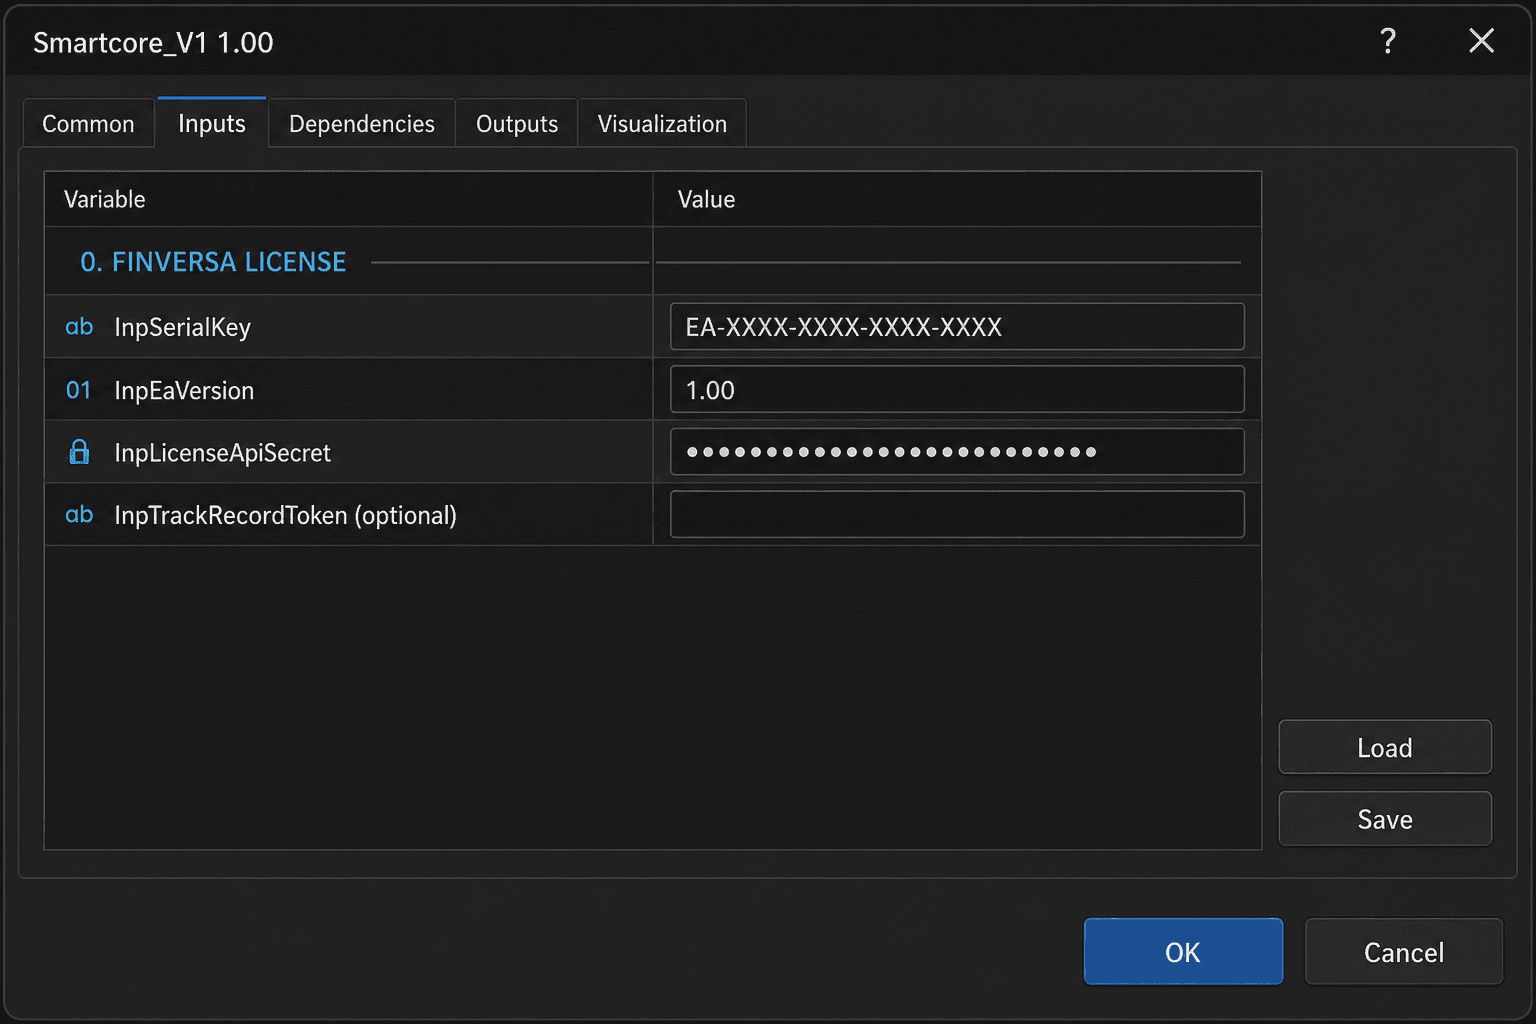Click the lock icon beside InpLicenseApiSecret

(79, 452)
